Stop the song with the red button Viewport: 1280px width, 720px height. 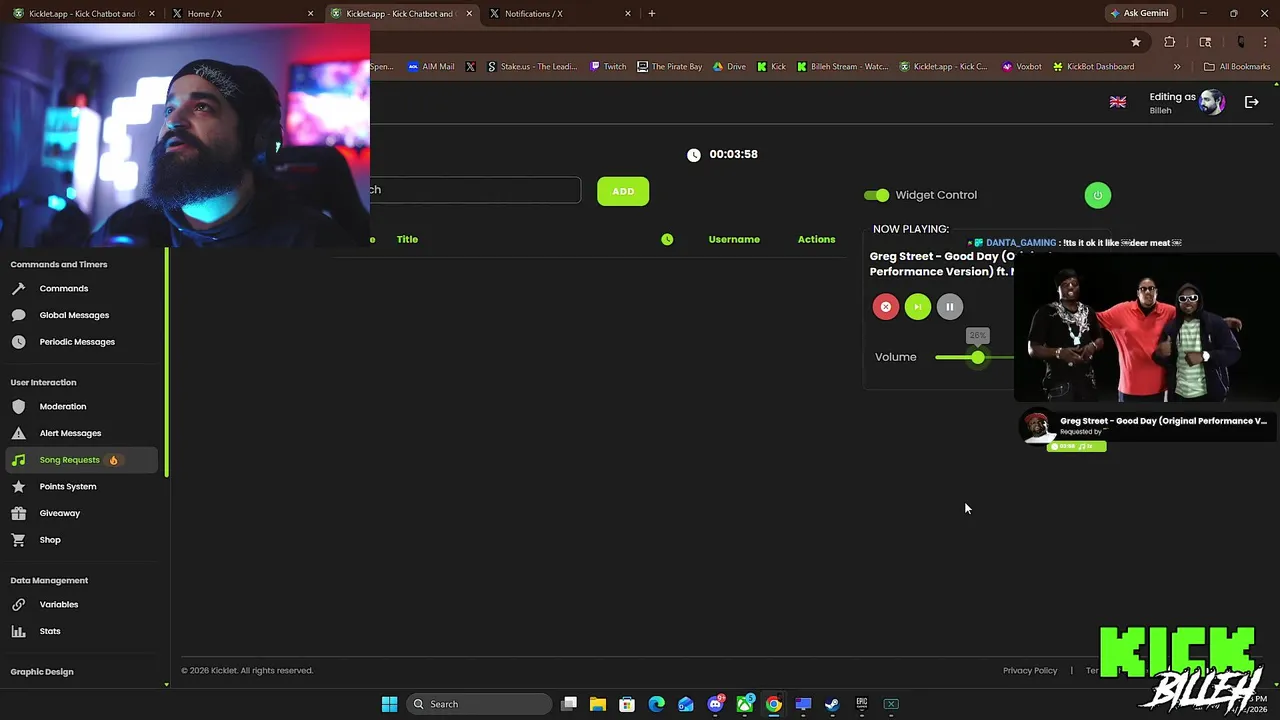(885, 307)
